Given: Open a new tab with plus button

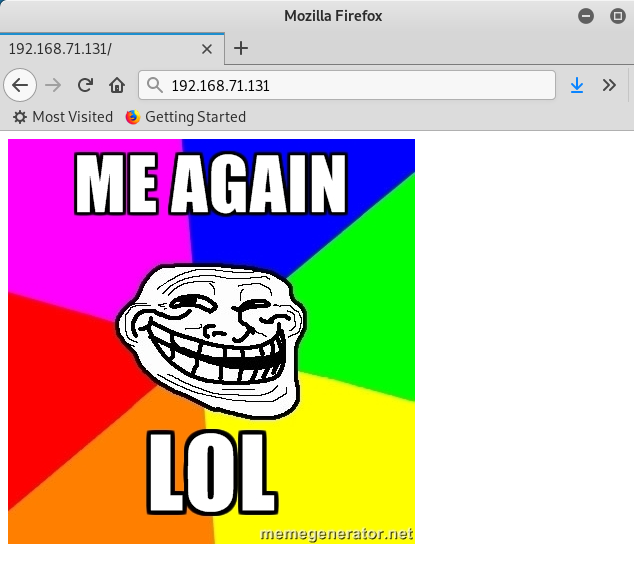Looking at the screenshot, I should [x=241, y=49].
